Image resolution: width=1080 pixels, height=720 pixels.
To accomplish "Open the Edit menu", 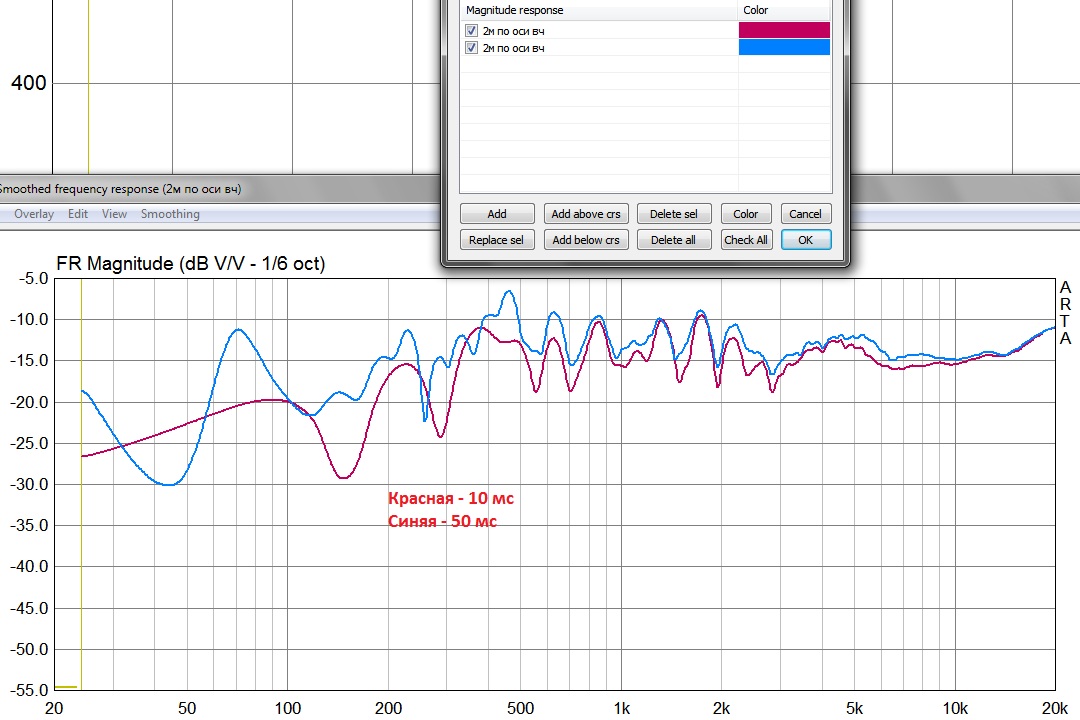I will [78, 214].
